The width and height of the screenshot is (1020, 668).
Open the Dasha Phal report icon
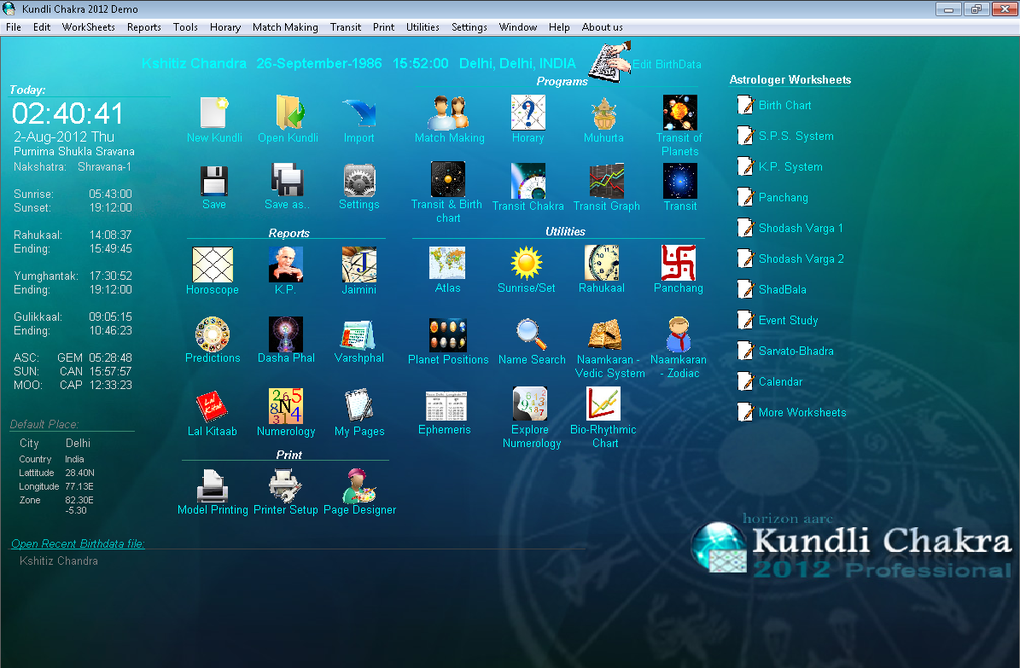286,334
